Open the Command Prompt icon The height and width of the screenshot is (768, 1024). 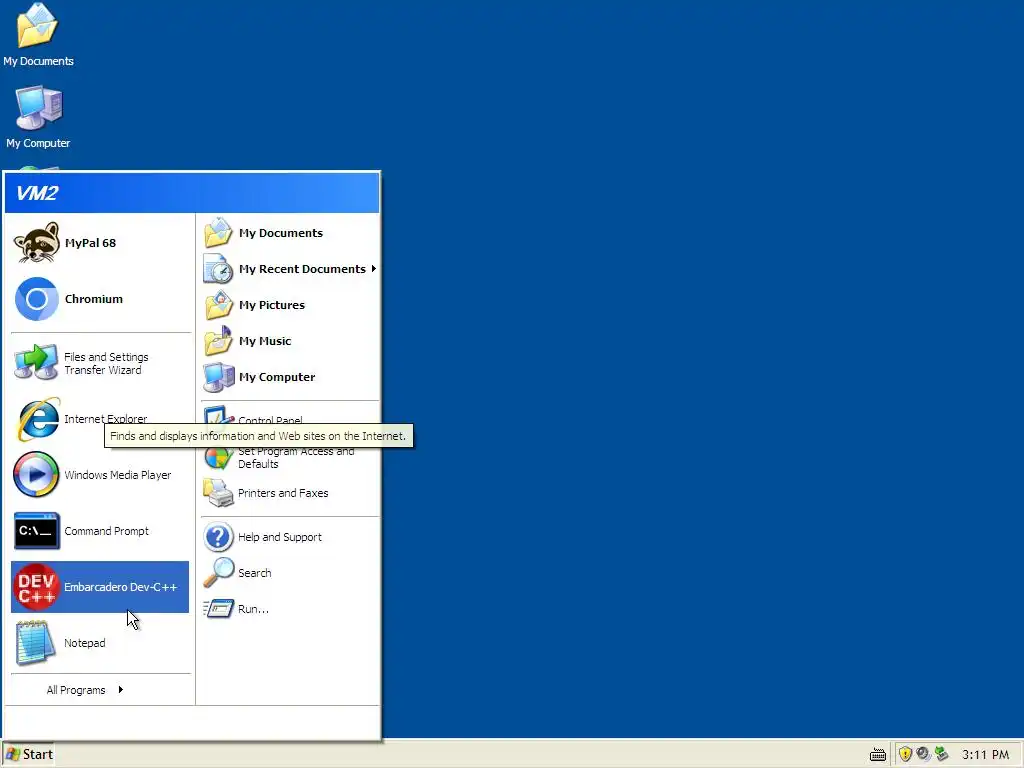click(x=37, y=531)
